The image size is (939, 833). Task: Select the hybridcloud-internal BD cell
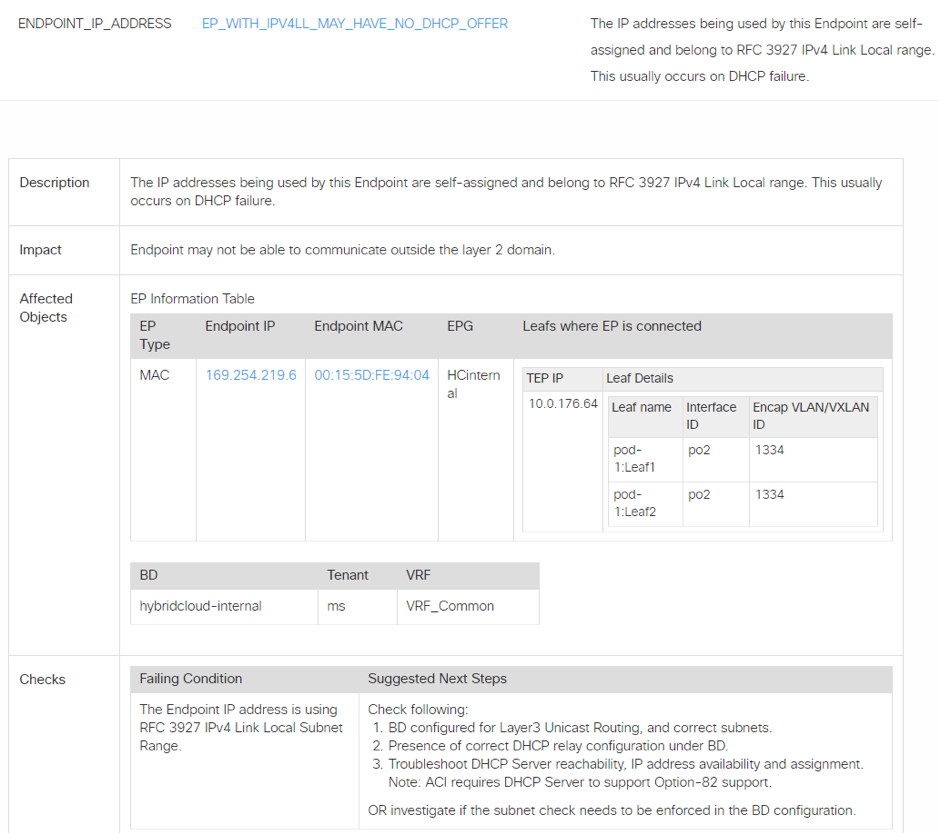[200, 606]
